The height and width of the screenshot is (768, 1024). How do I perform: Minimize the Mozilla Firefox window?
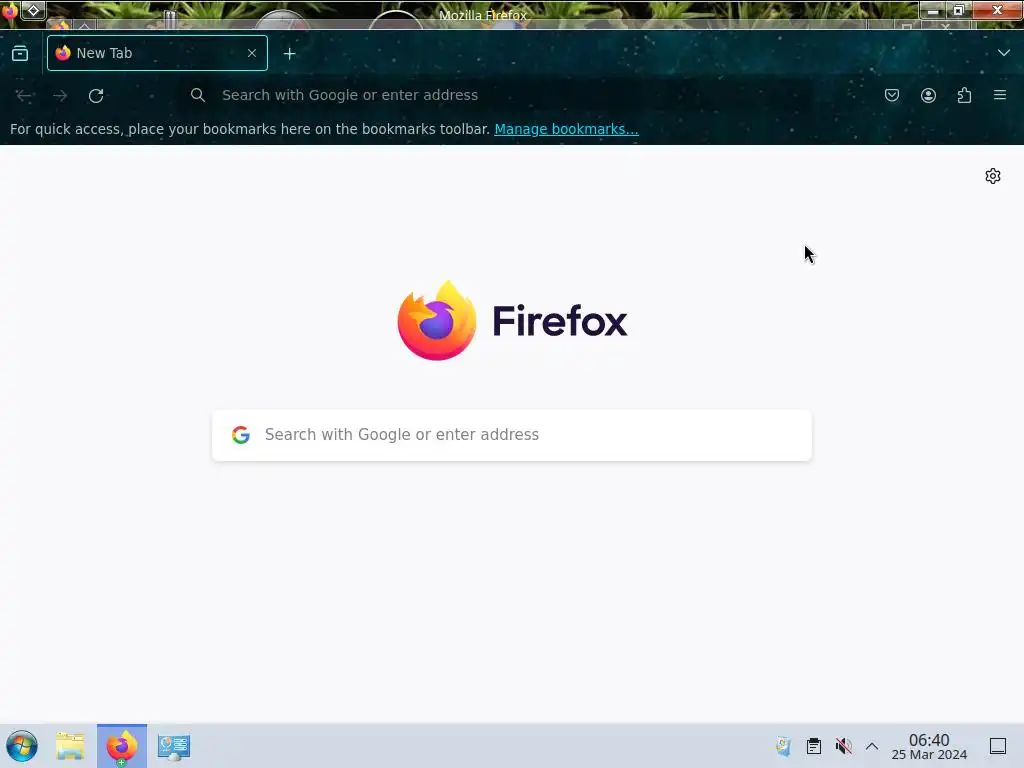click(933, 10)
